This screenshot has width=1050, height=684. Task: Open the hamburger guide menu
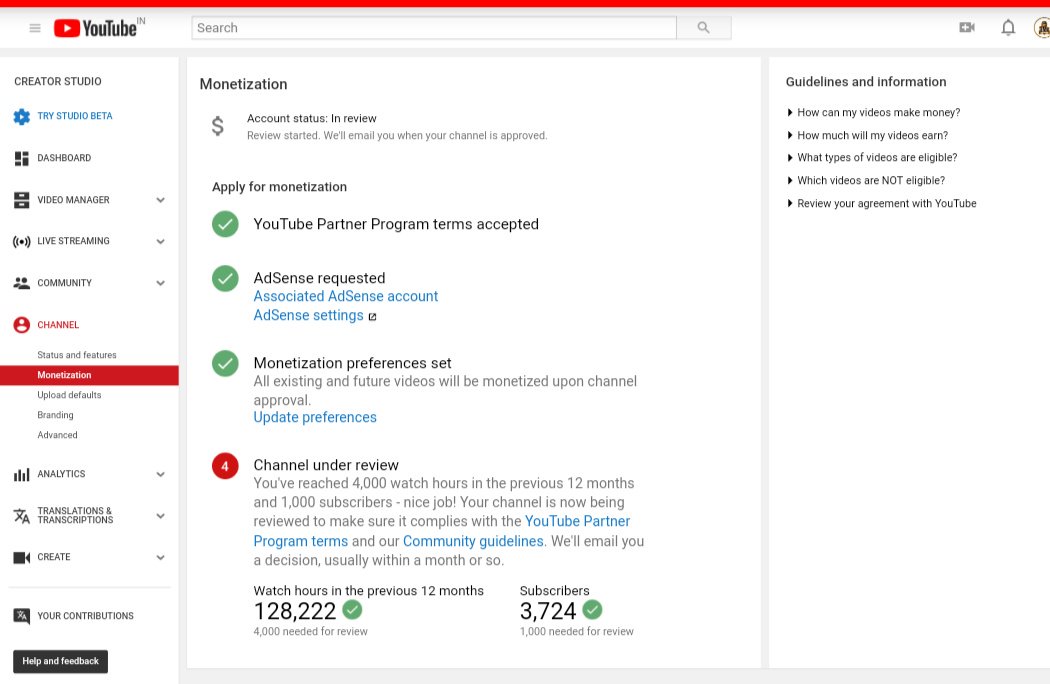(x=35, y=27)
